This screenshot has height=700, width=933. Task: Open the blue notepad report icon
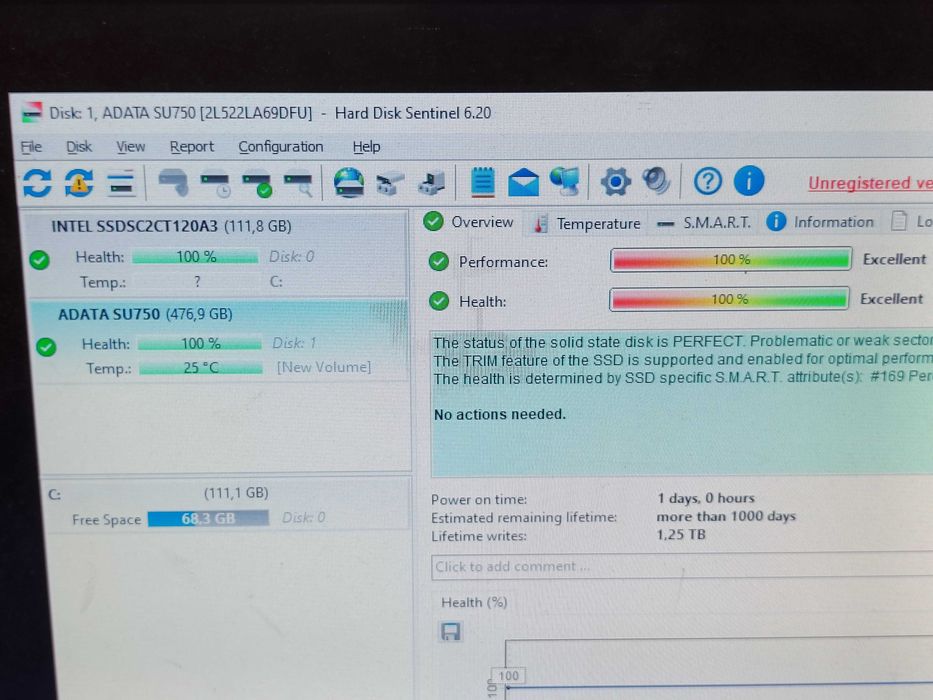pos(483,182)
